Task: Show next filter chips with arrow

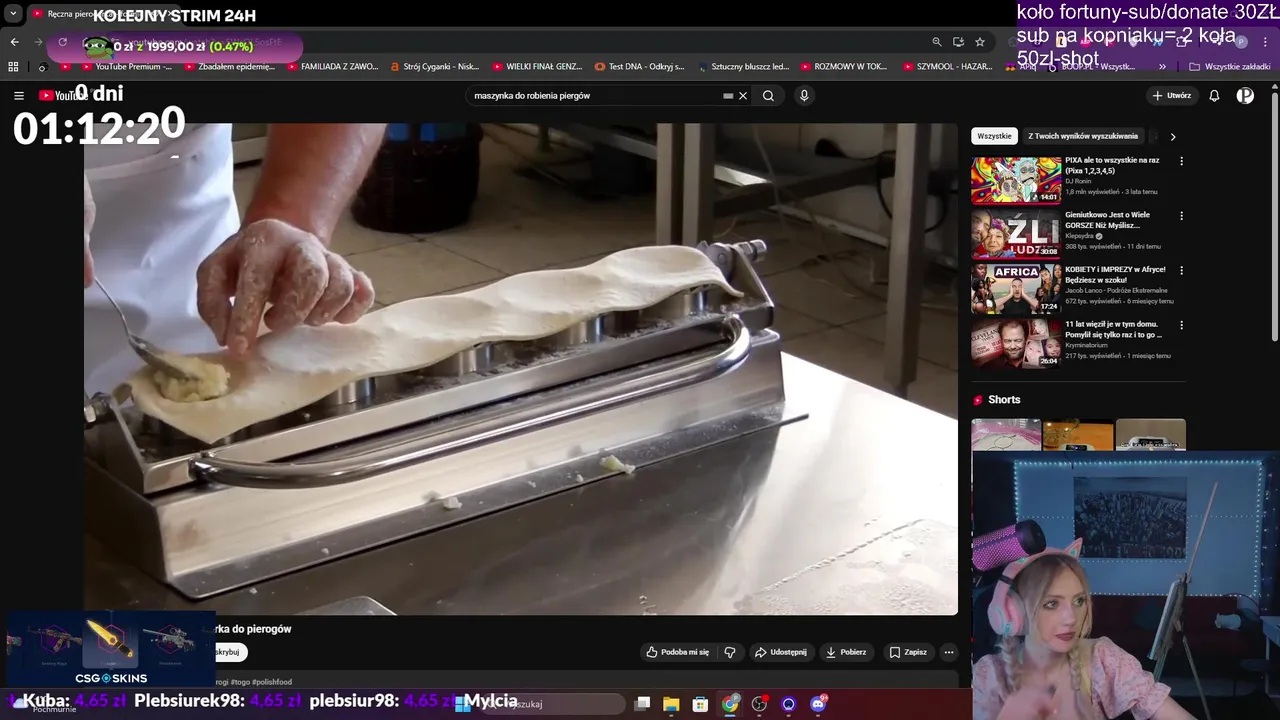Action: pyautogui.click(x=1173, y=136)
